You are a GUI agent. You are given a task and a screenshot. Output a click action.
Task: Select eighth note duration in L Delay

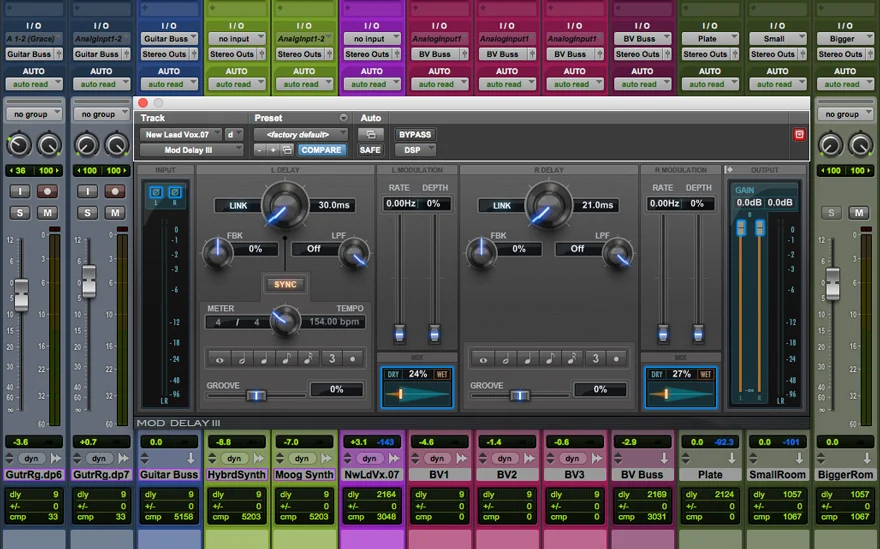click(x=286, y=359)
